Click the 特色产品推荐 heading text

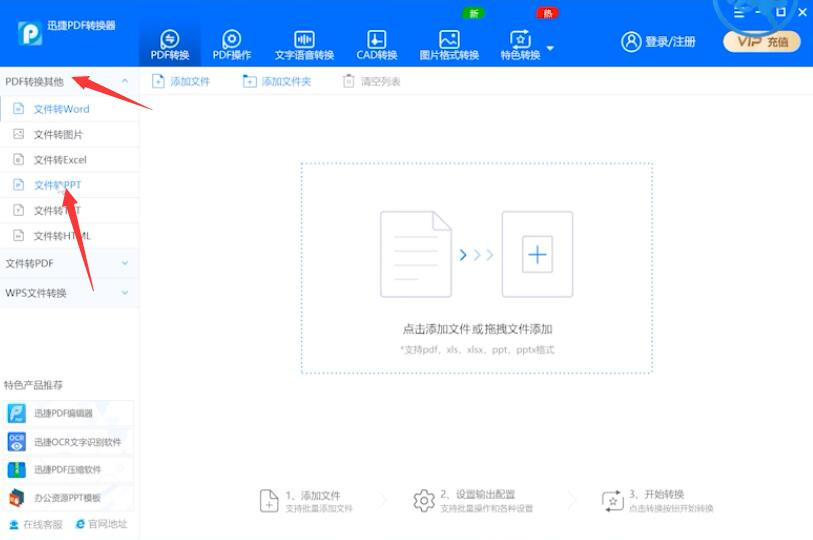(x=33, y=385)
